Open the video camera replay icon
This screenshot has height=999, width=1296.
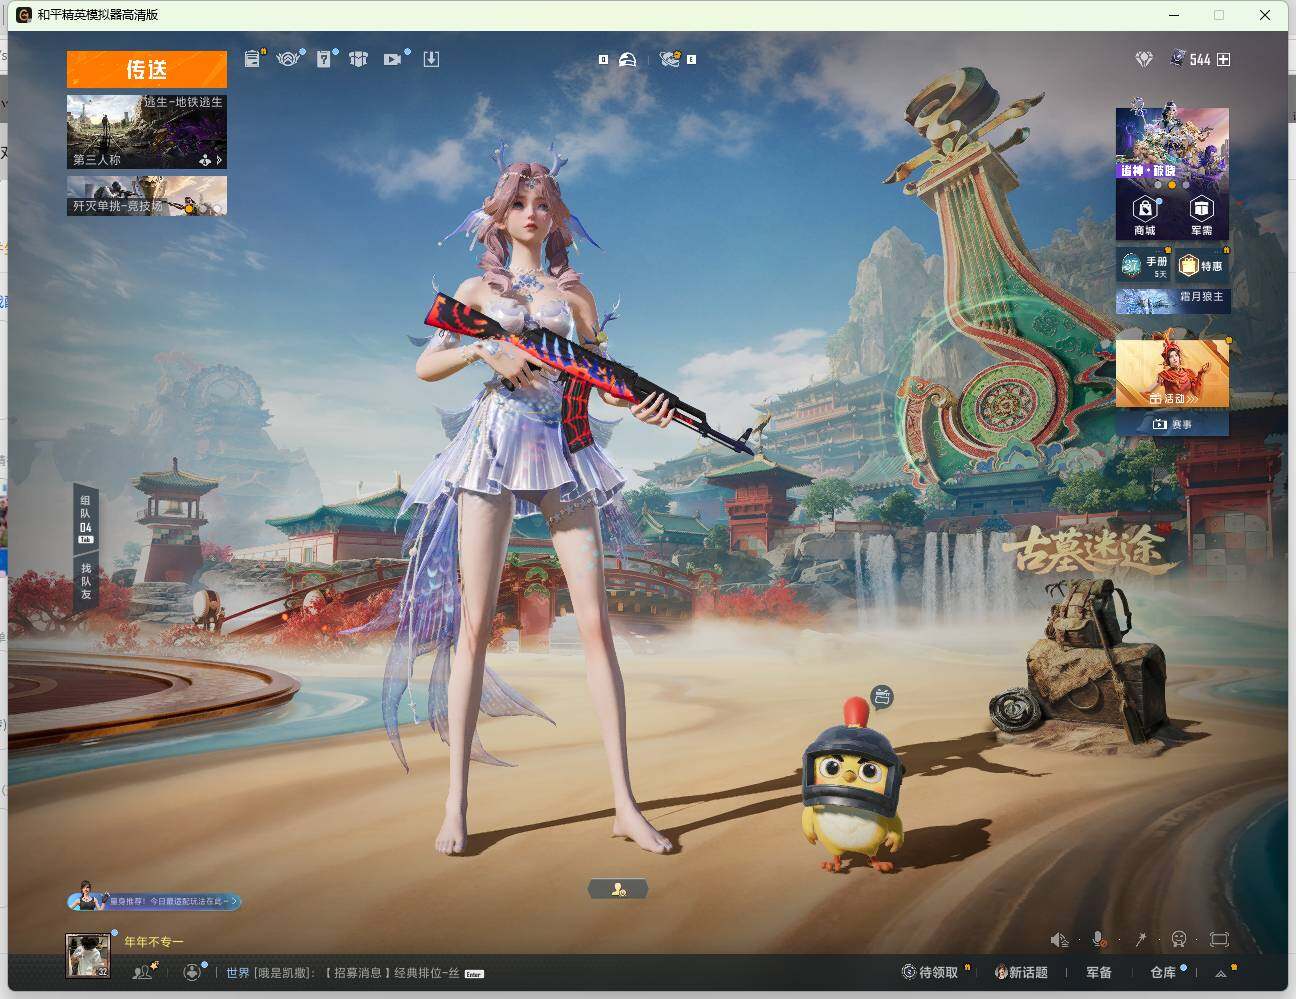tap(392, 59)
